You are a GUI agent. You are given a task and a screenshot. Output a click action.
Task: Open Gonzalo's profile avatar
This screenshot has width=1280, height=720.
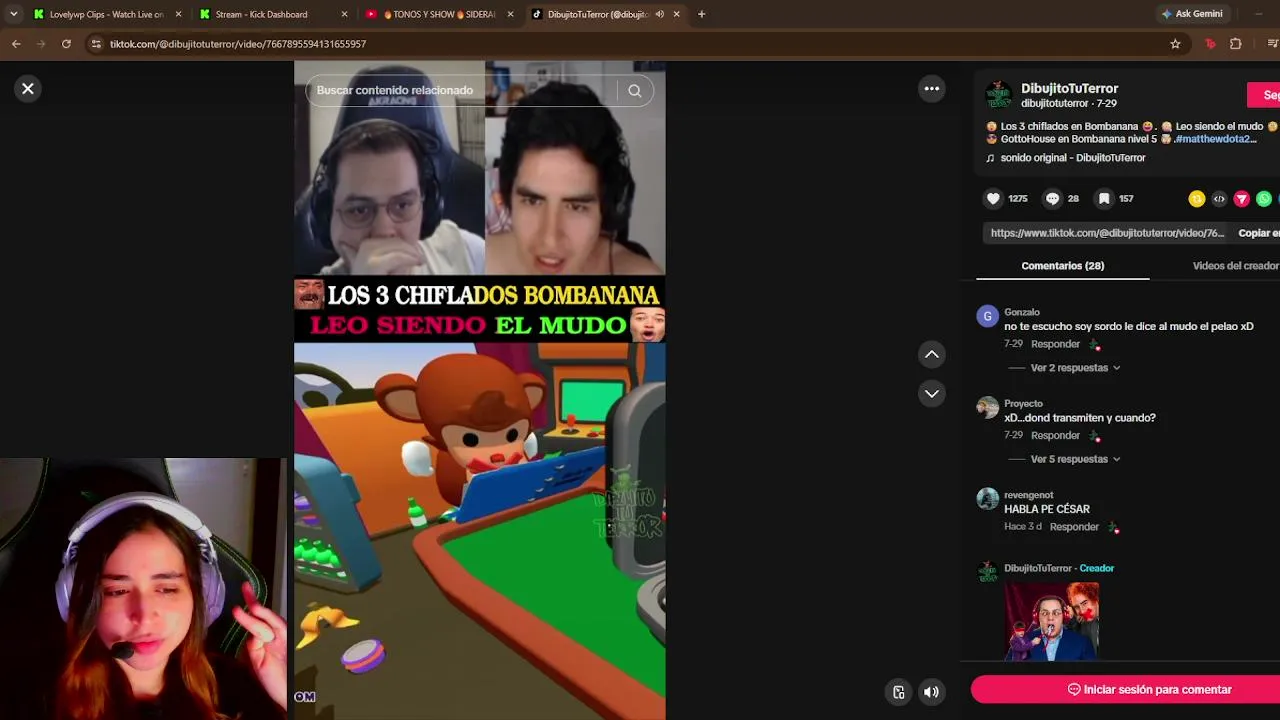pyautogui.click(x=987, y=317)
